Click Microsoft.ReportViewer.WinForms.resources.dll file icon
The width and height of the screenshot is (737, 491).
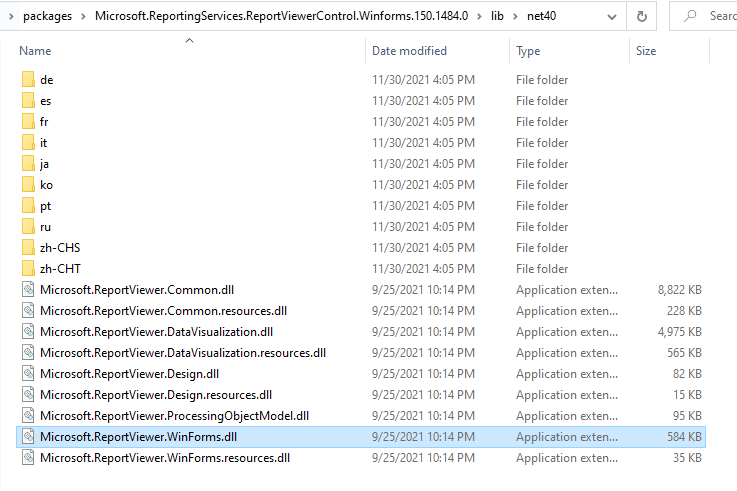pos(28,458)
